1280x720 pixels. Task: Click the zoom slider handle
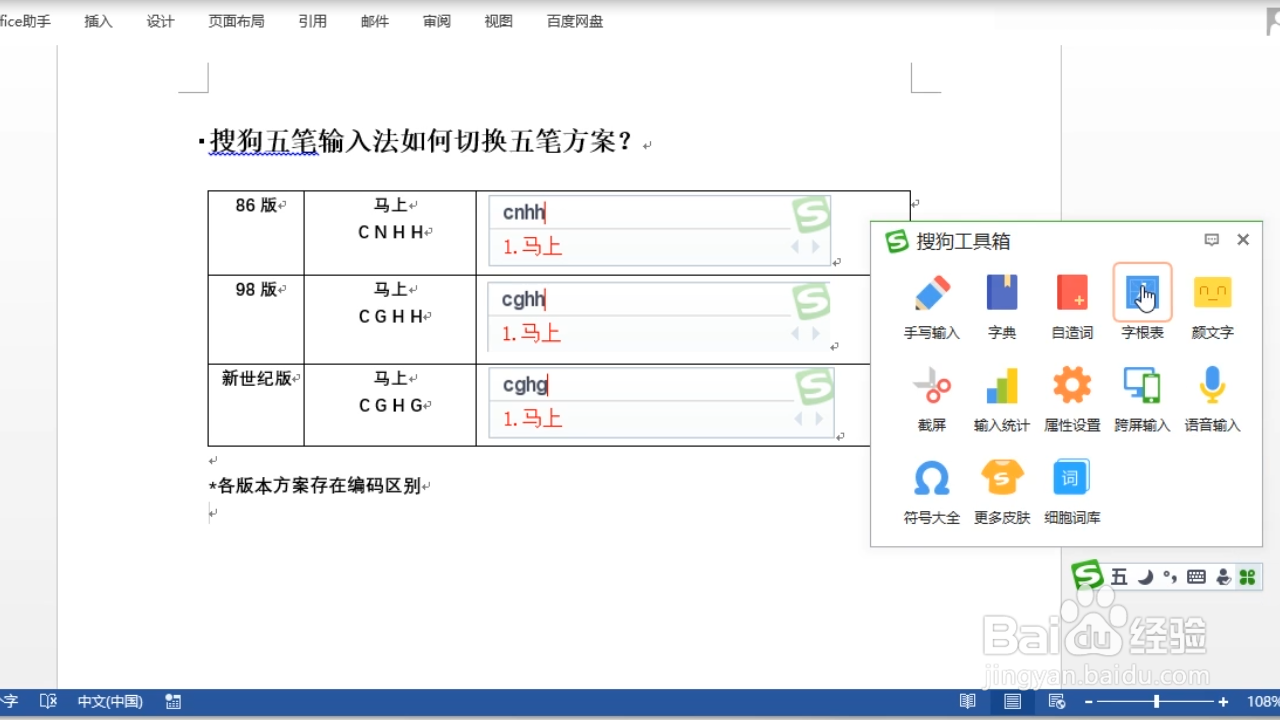click(1156, 702)
